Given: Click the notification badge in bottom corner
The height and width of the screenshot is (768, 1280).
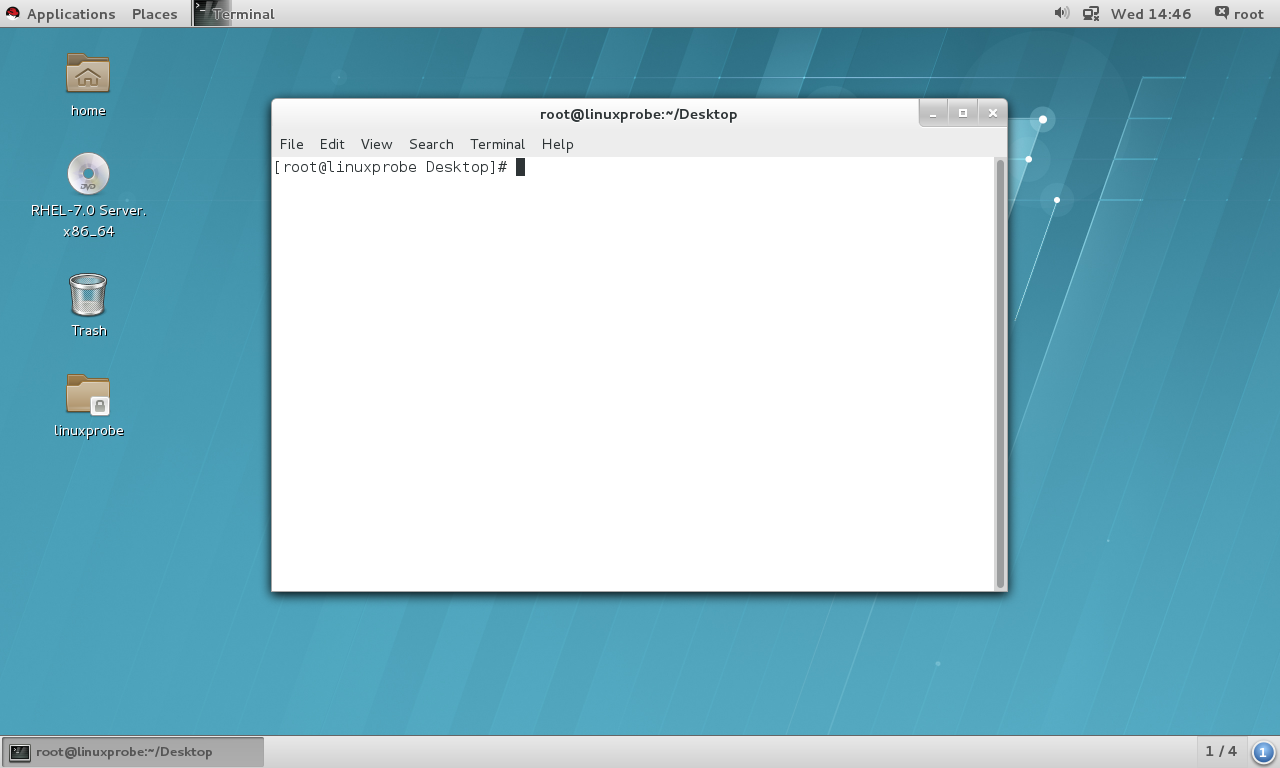Looking at the screenshot, I should [x=1263, y=752].
